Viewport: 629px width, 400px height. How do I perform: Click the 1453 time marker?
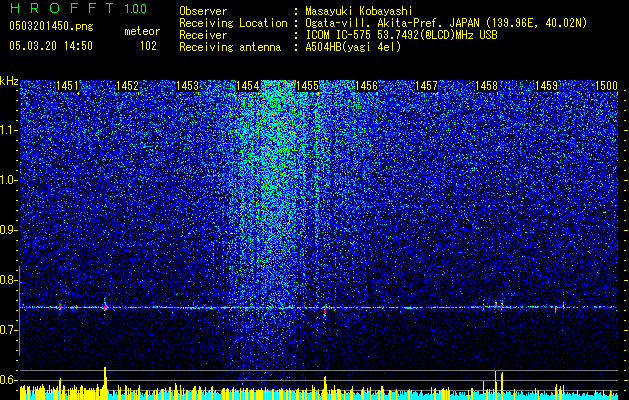(x=187, y=85)
